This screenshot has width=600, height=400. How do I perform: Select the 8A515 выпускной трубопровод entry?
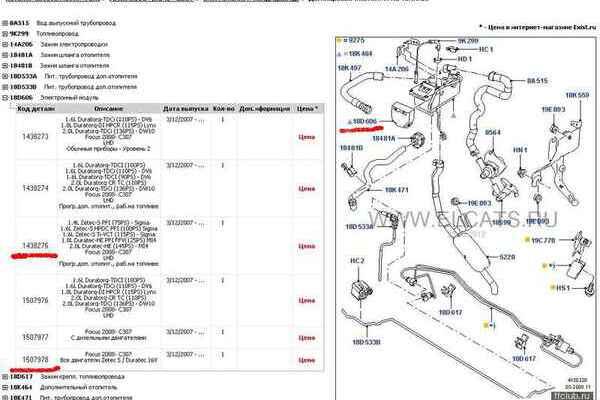pos(63,23)
